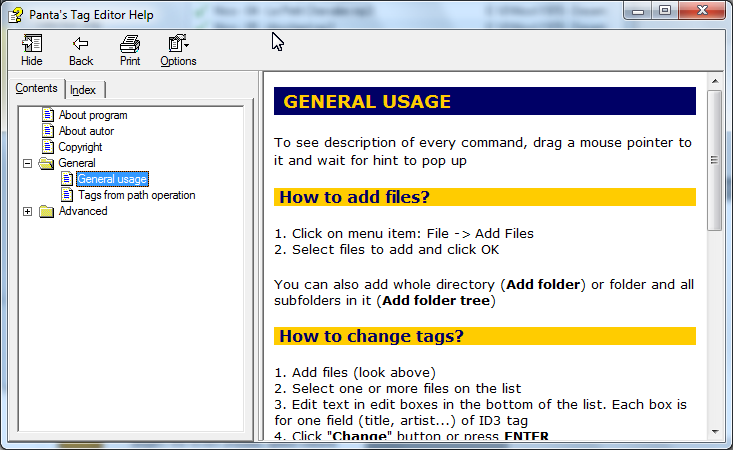This screenshot has width=733, height=450.
Task: Go back with the Back arrow button
Action: click(x=81, y=50)
